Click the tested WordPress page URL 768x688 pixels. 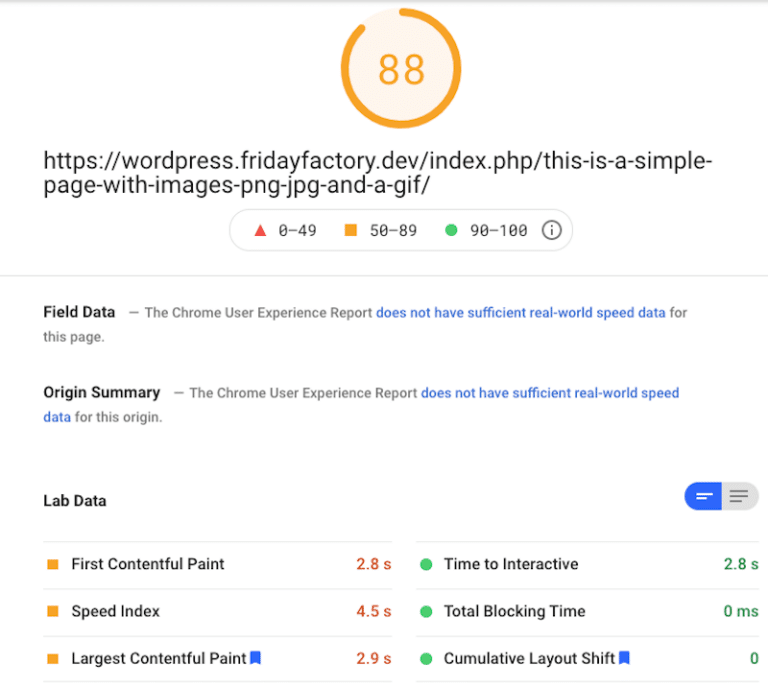(377, 174)
